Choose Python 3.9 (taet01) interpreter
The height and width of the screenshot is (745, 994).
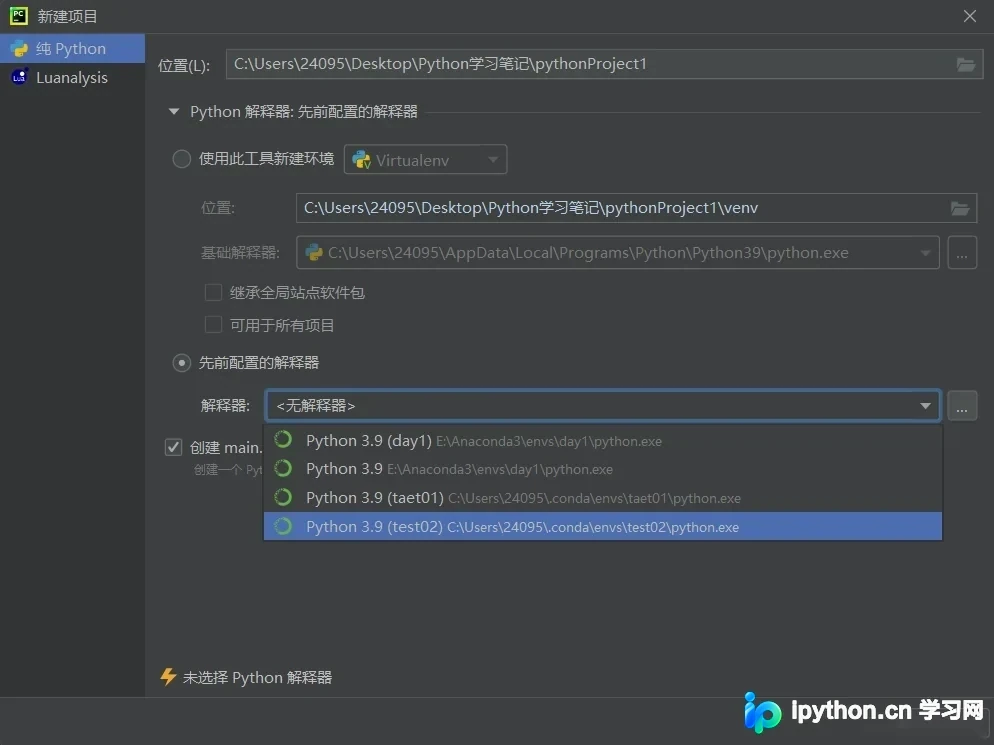coord(603,498)
